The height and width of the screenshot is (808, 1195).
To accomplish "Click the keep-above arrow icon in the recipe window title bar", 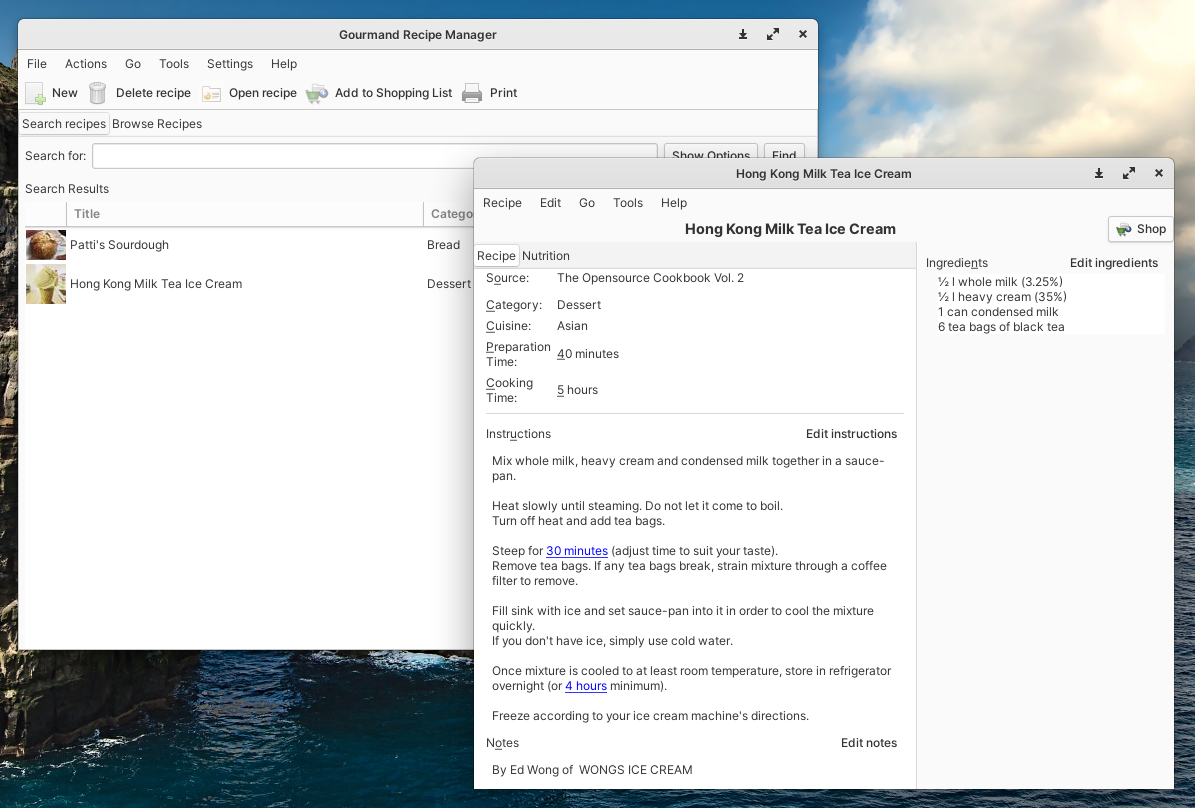I will 1099,173.
